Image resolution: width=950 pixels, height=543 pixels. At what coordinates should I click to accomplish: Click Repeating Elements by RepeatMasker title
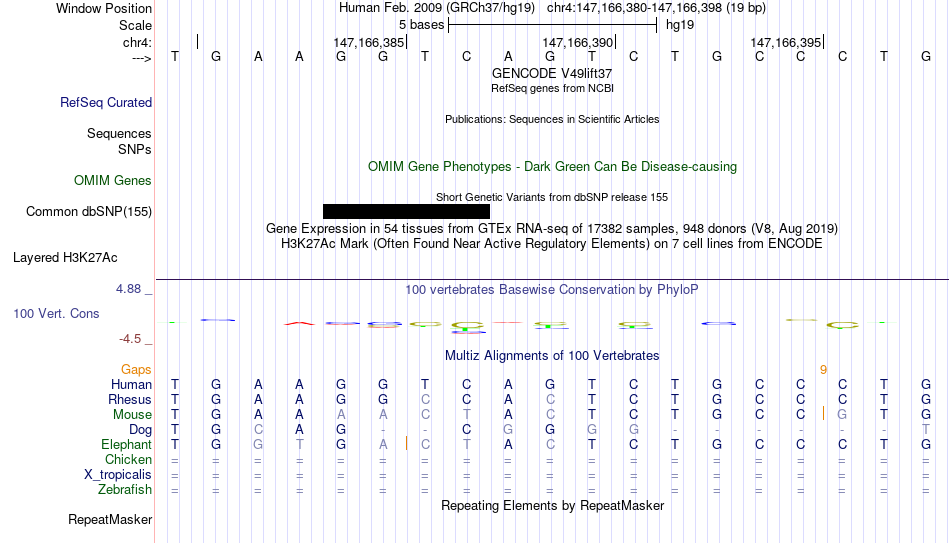(552, 505)
